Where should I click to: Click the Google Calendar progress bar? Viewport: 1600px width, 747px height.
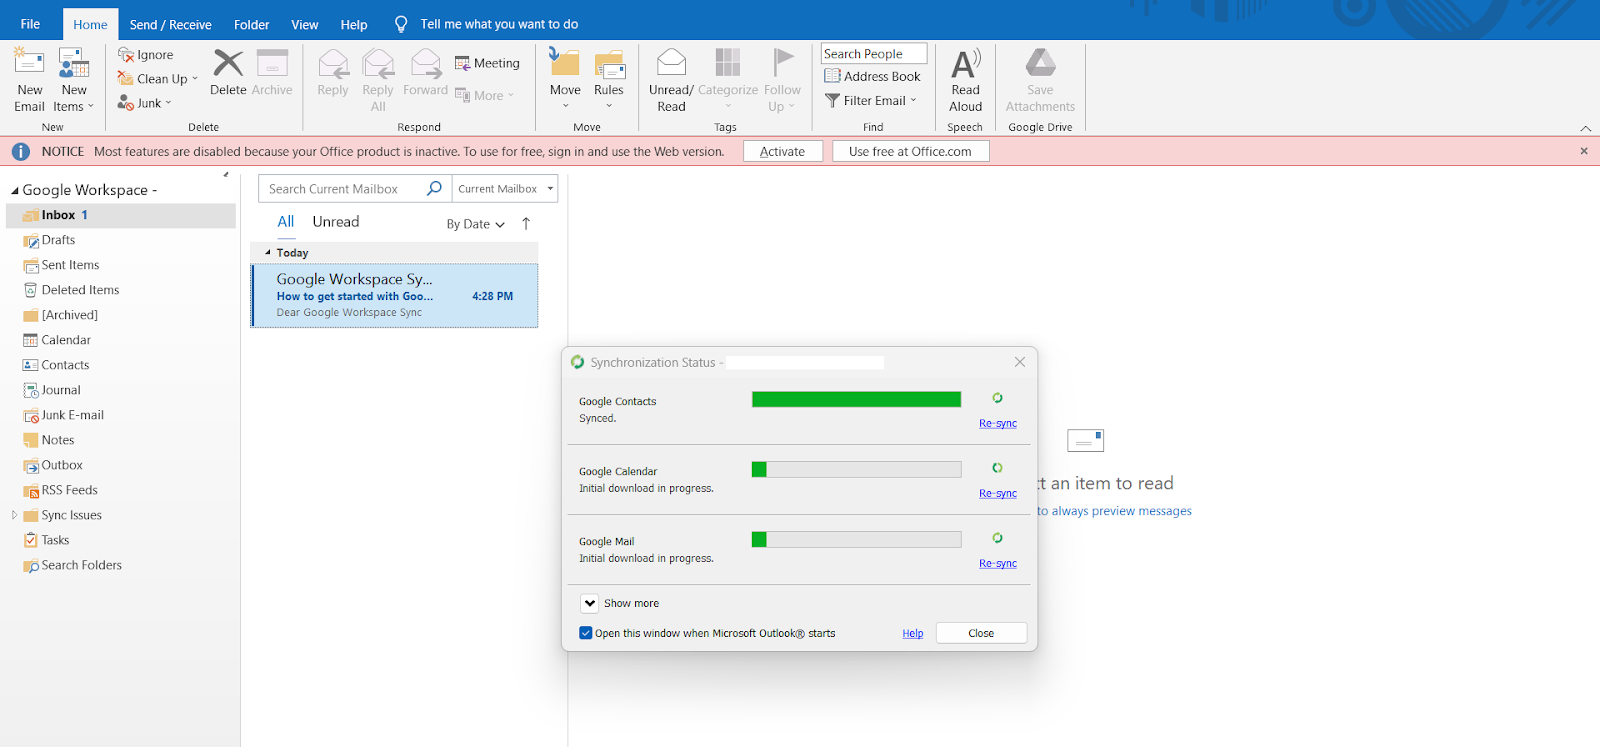(x=857, y=469)
